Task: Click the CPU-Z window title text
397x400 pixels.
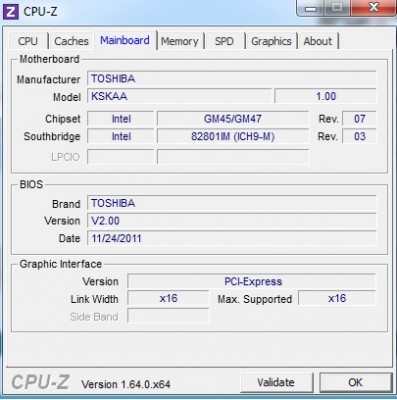Action: pyautogui.click(x=40, y=12)
